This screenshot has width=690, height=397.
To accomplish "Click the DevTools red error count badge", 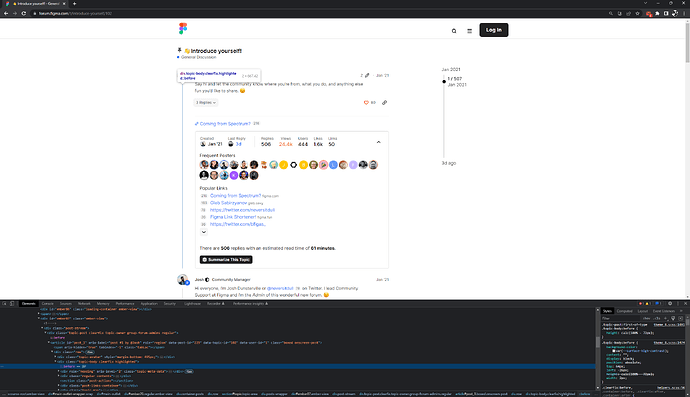I will point(641,304).
